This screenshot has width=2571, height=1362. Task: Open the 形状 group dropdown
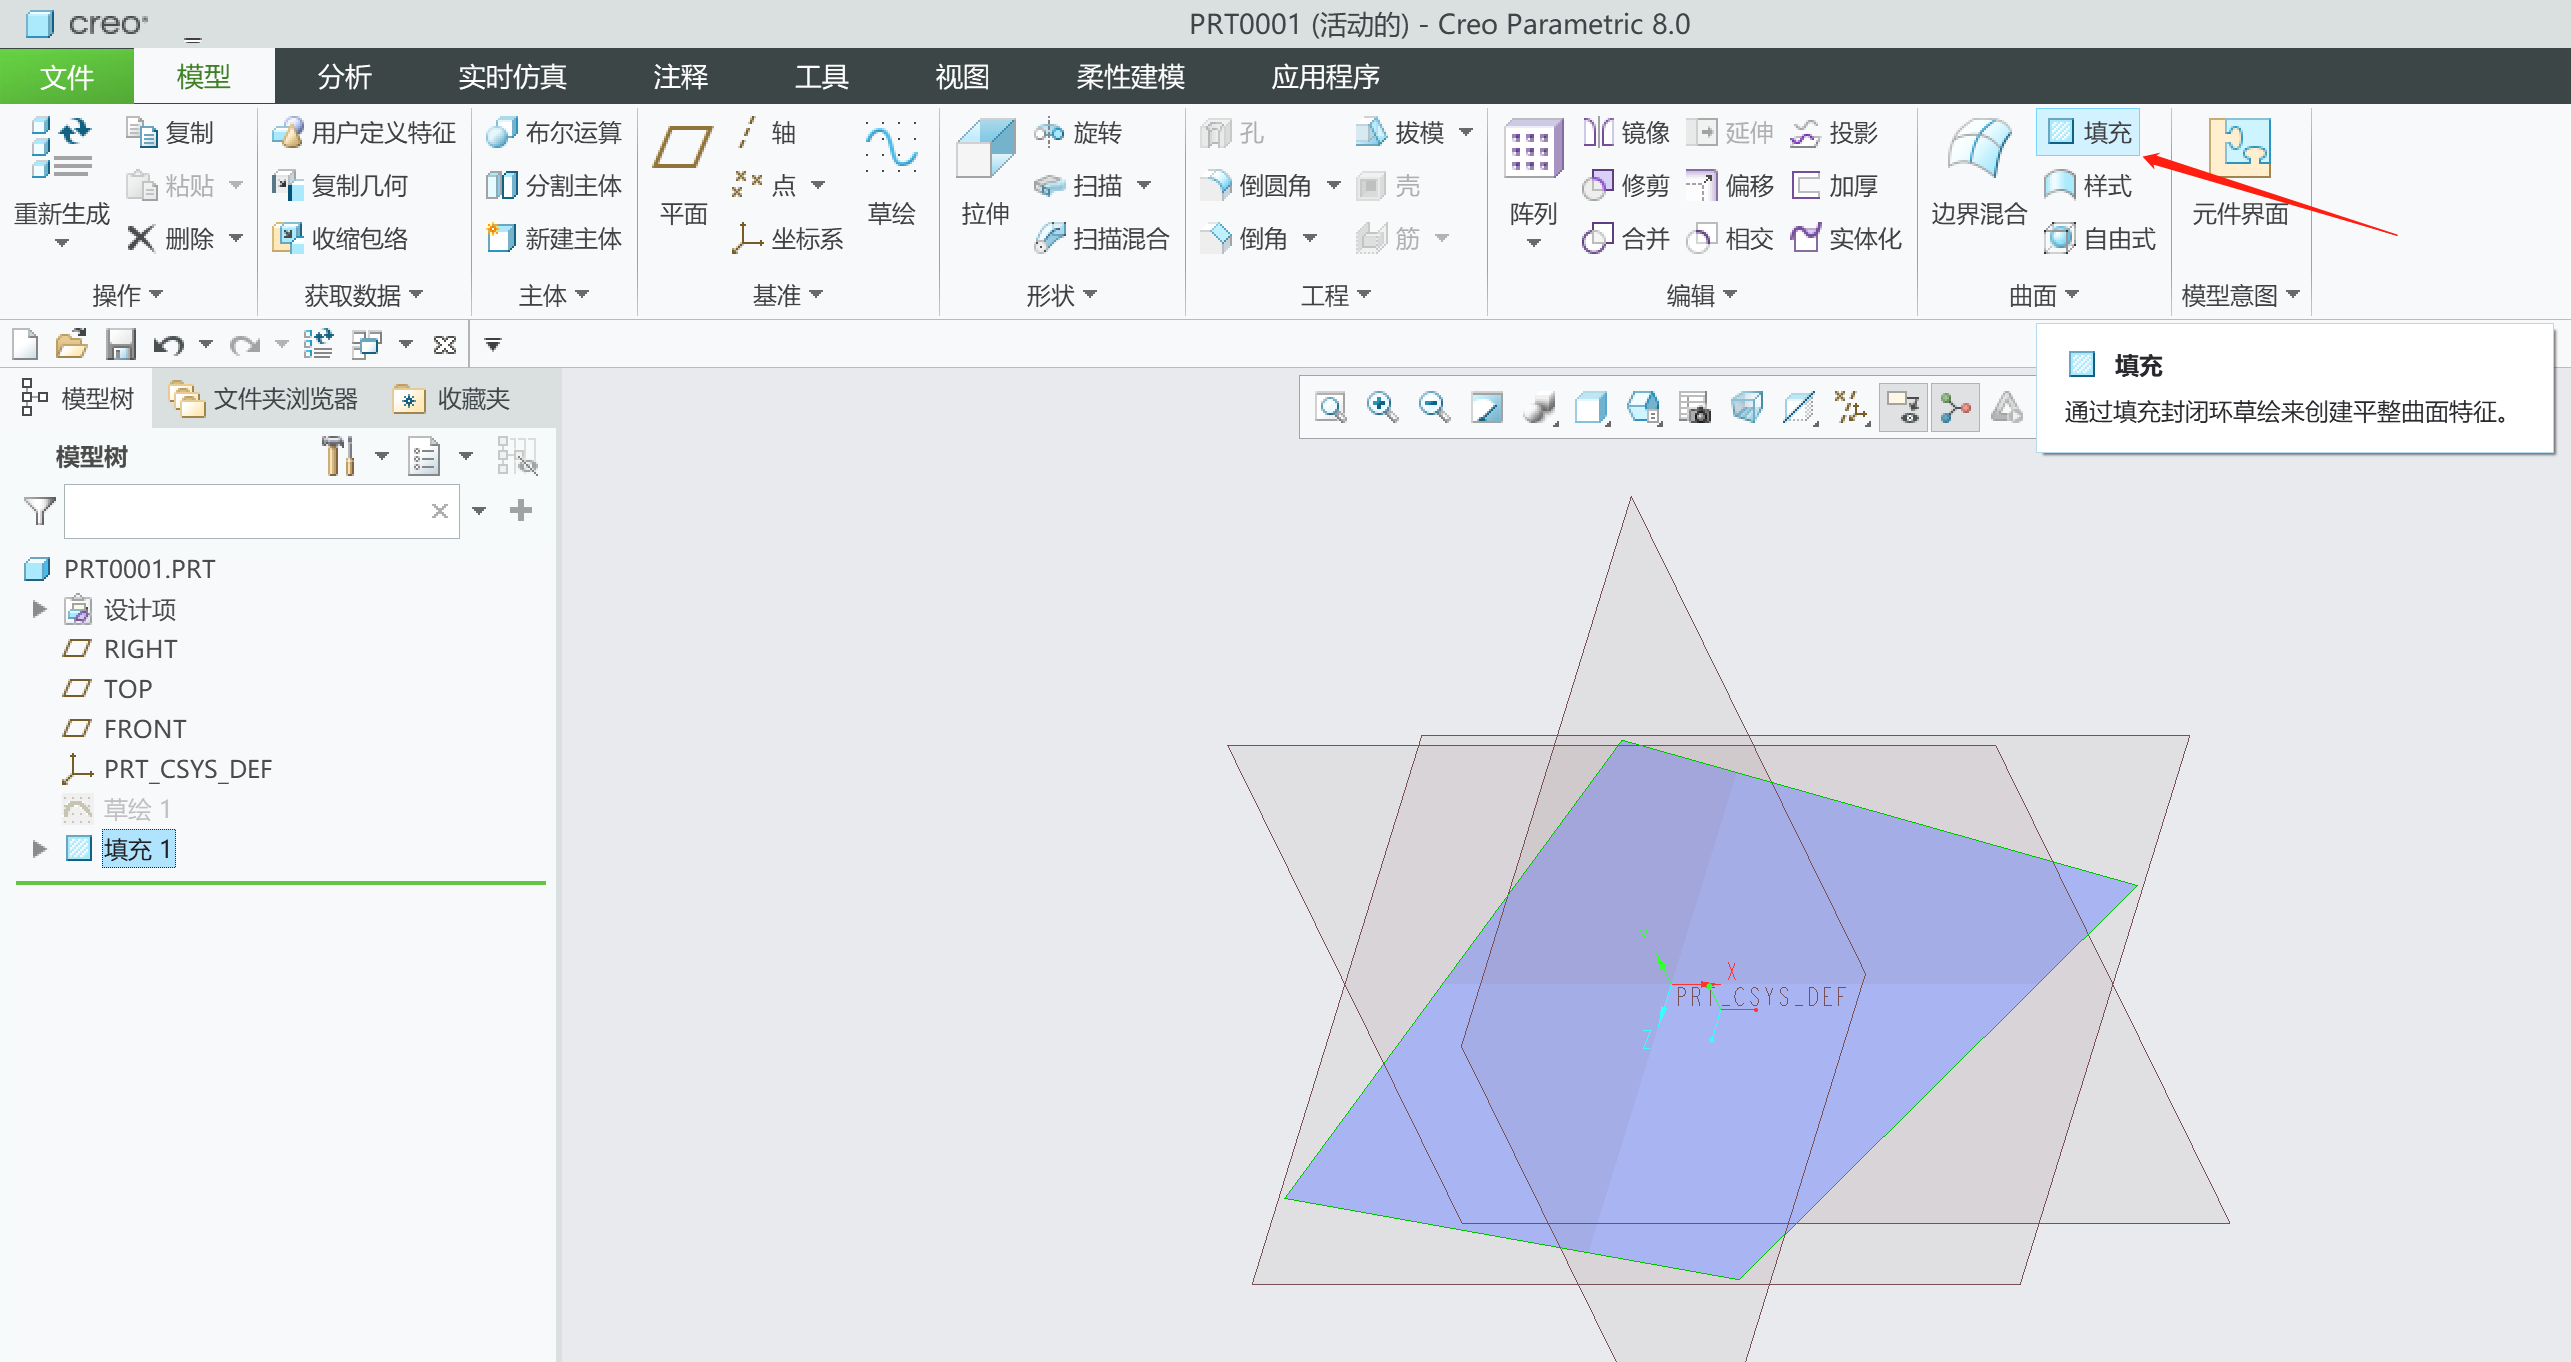click(x=1061, y=295)
